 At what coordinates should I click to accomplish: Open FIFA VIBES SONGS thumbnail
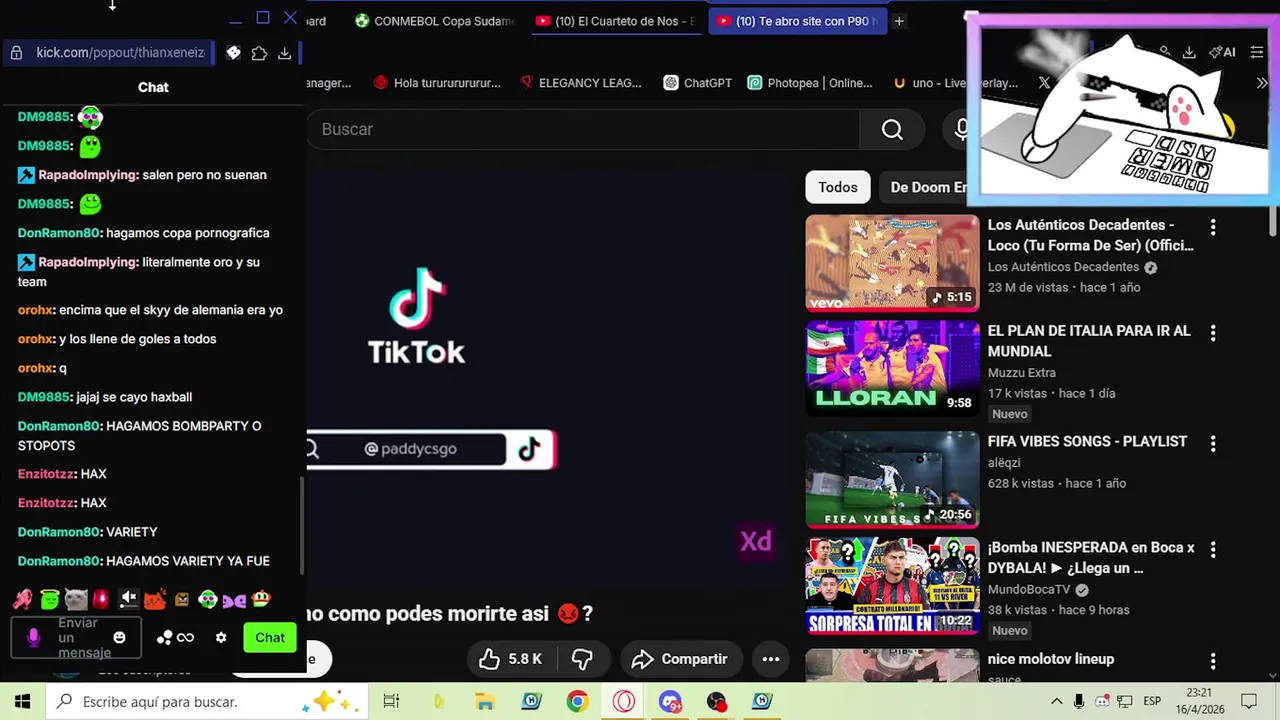(x=892, y=479)
